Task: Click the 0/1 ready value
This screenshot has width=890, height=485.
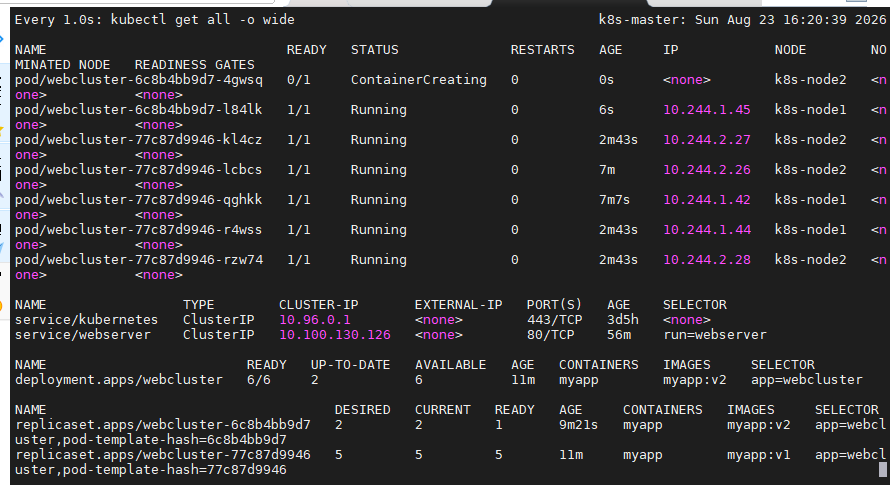Action: (299, 80)
